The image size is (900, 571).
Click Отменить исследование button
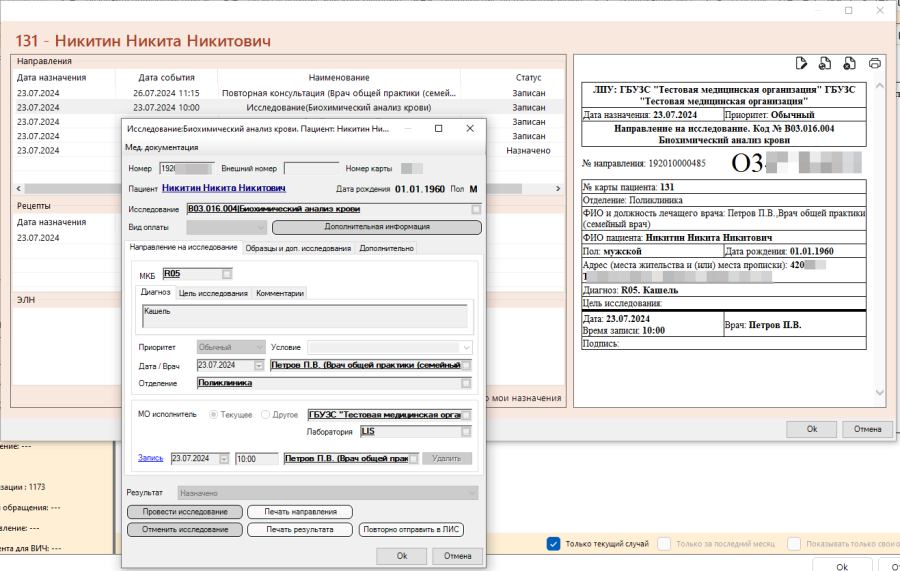coord(185,530)
